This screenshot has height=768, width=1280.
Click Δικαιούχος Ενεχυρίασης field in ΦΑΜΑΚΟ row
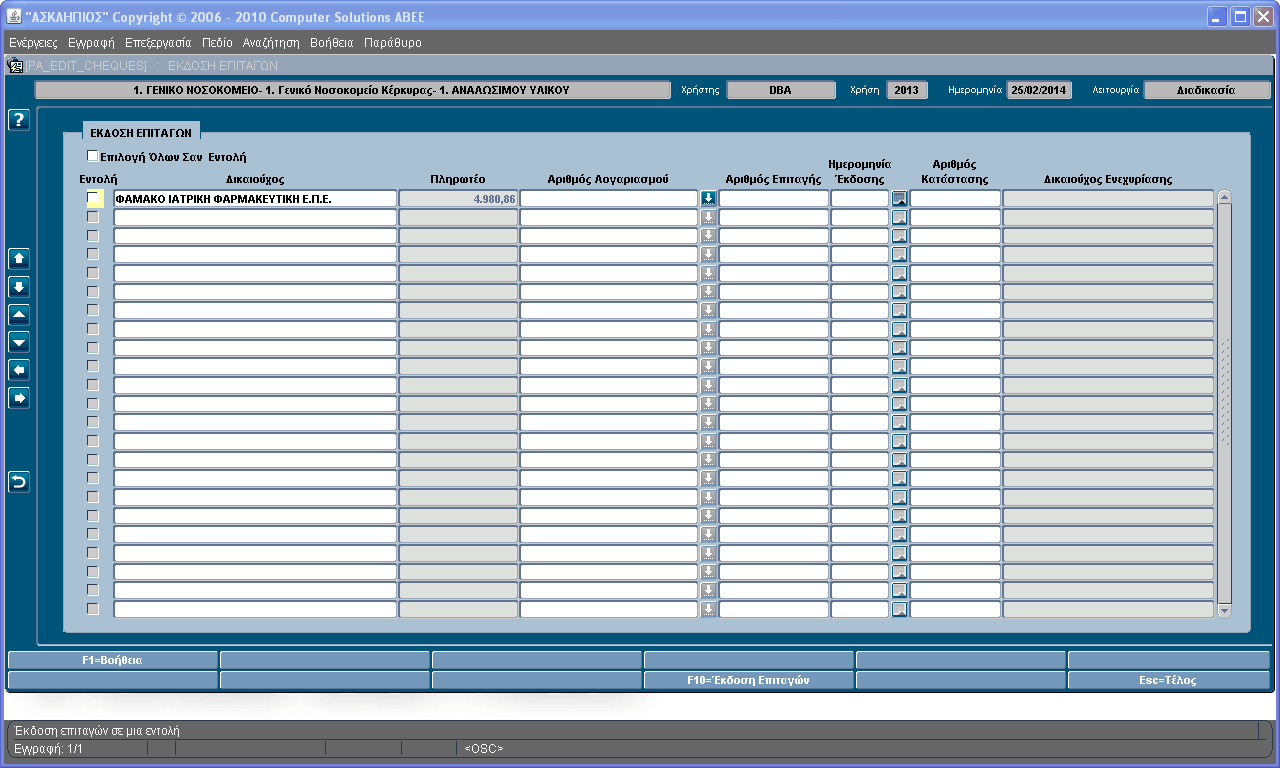coord(1108,199)
